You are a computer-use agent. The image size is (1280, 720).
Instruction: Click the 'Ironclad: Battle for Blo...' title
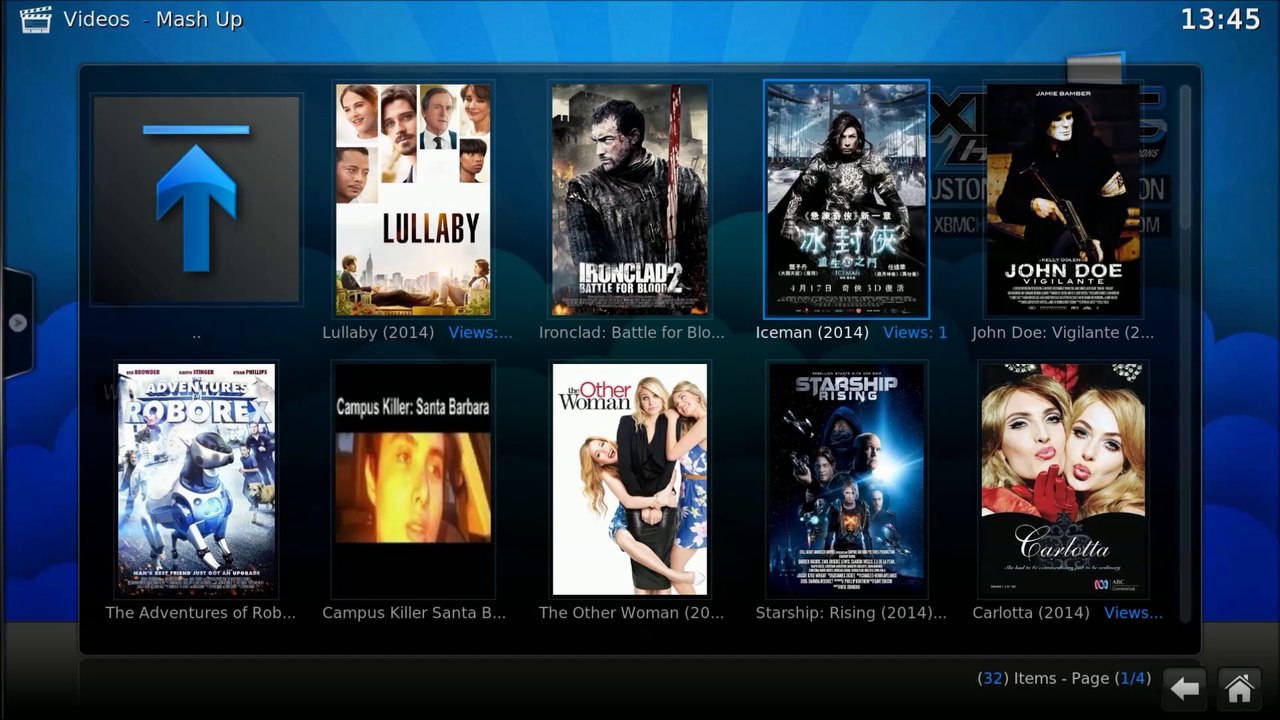(x=632, y=332)
